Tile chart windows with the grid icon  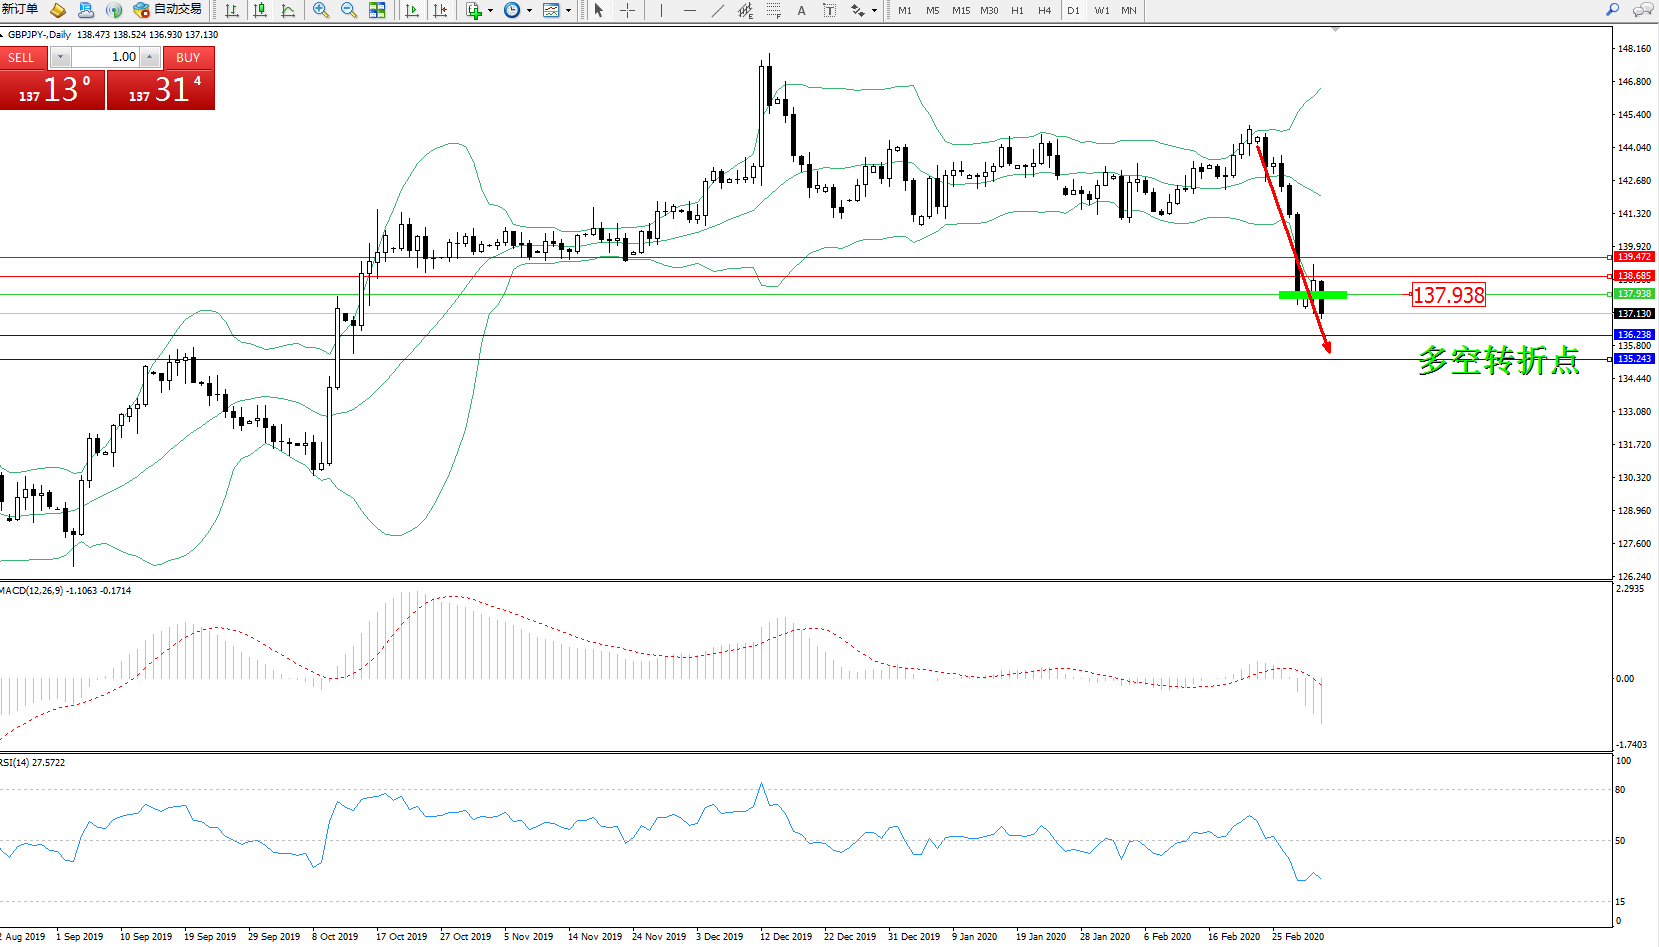377,10
